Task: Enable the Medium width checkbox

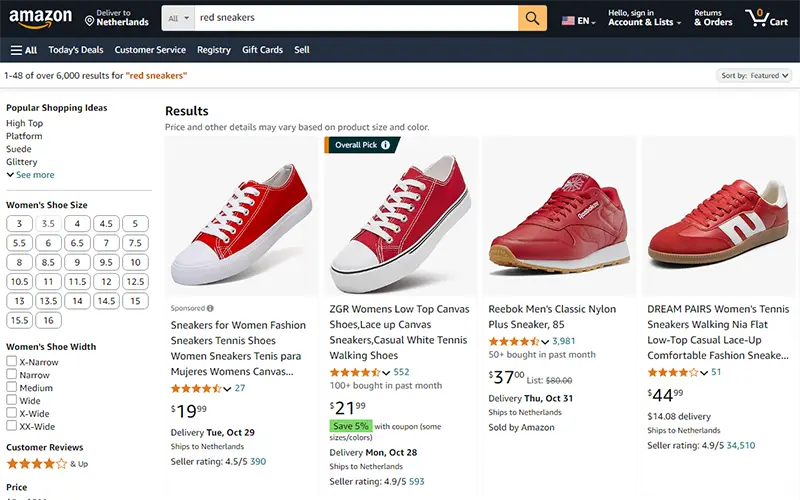Action: tap(12, 388)
